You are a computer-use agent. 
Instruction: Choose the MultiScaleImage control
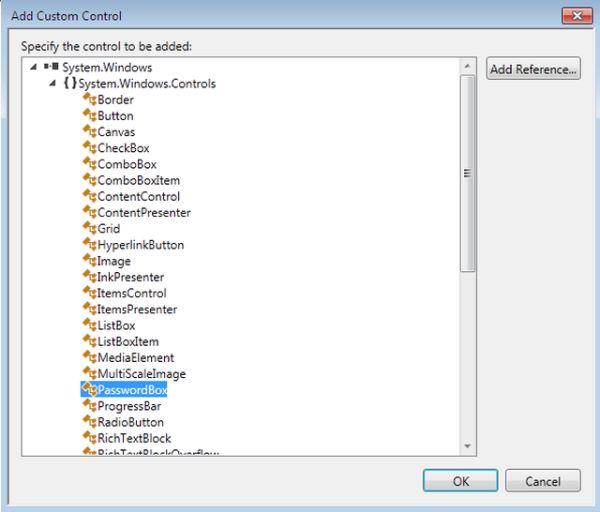(134, 373)
